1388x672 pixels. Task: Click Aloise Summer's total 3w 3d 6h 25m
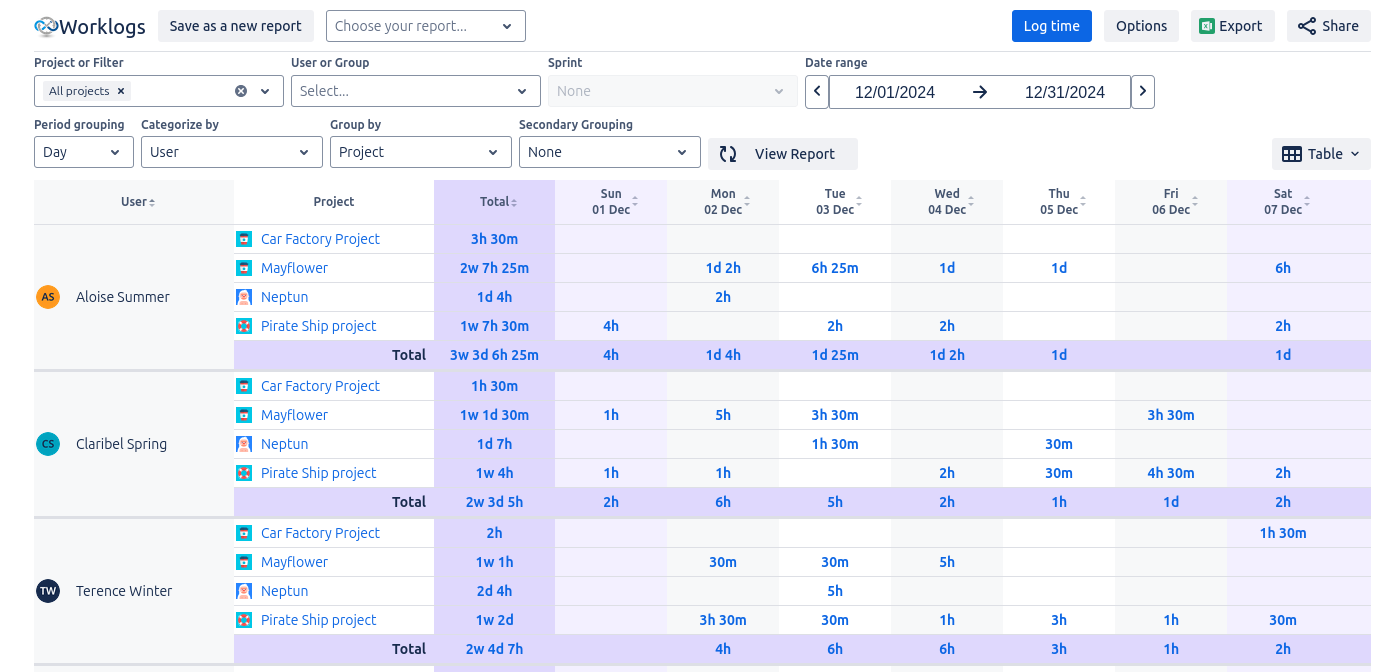pyautogui.click(x=494, y=355)
